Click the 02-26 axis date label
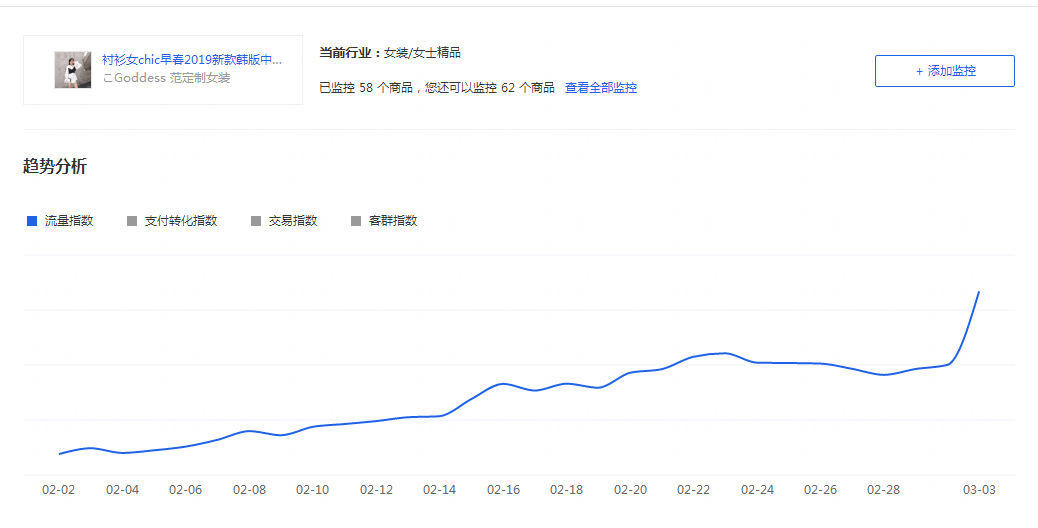Viewport: 1038px width, 528px height. (821, 490)
